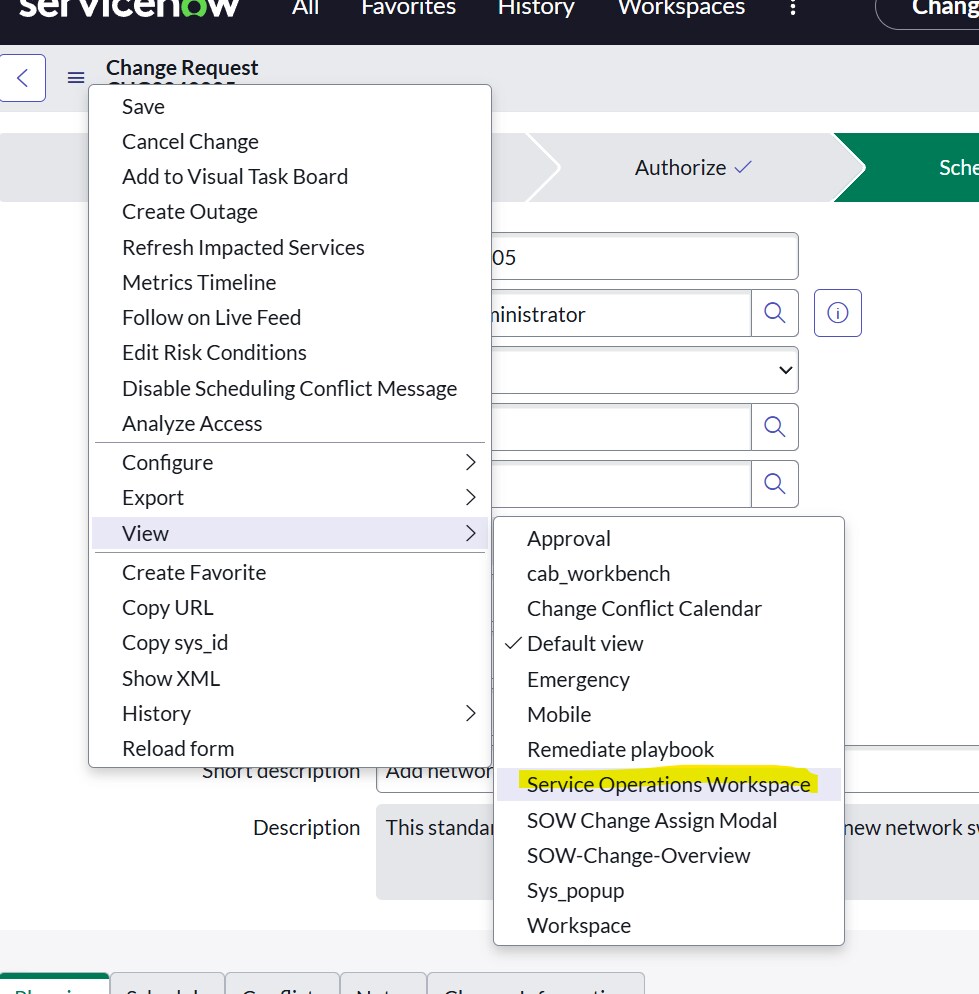Select Save from the context menu
Screen dimensions: 979x994
coord(290,106)
